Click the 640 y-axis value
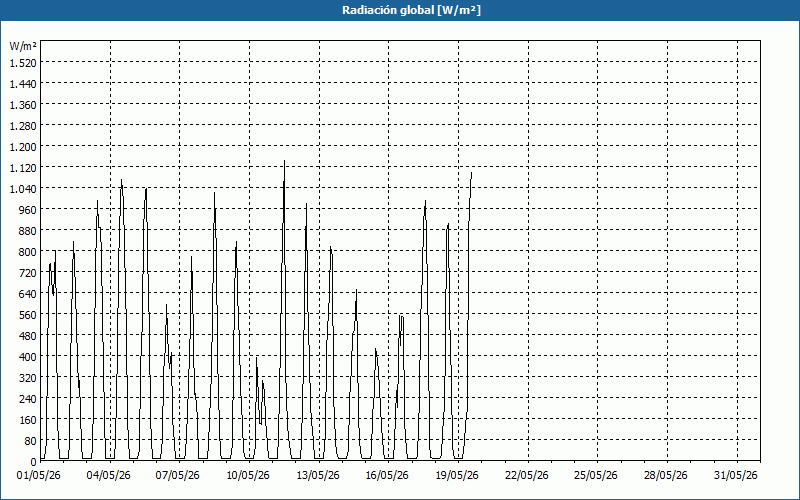Viewport: 800px width, 500px height. pos(28,294)
